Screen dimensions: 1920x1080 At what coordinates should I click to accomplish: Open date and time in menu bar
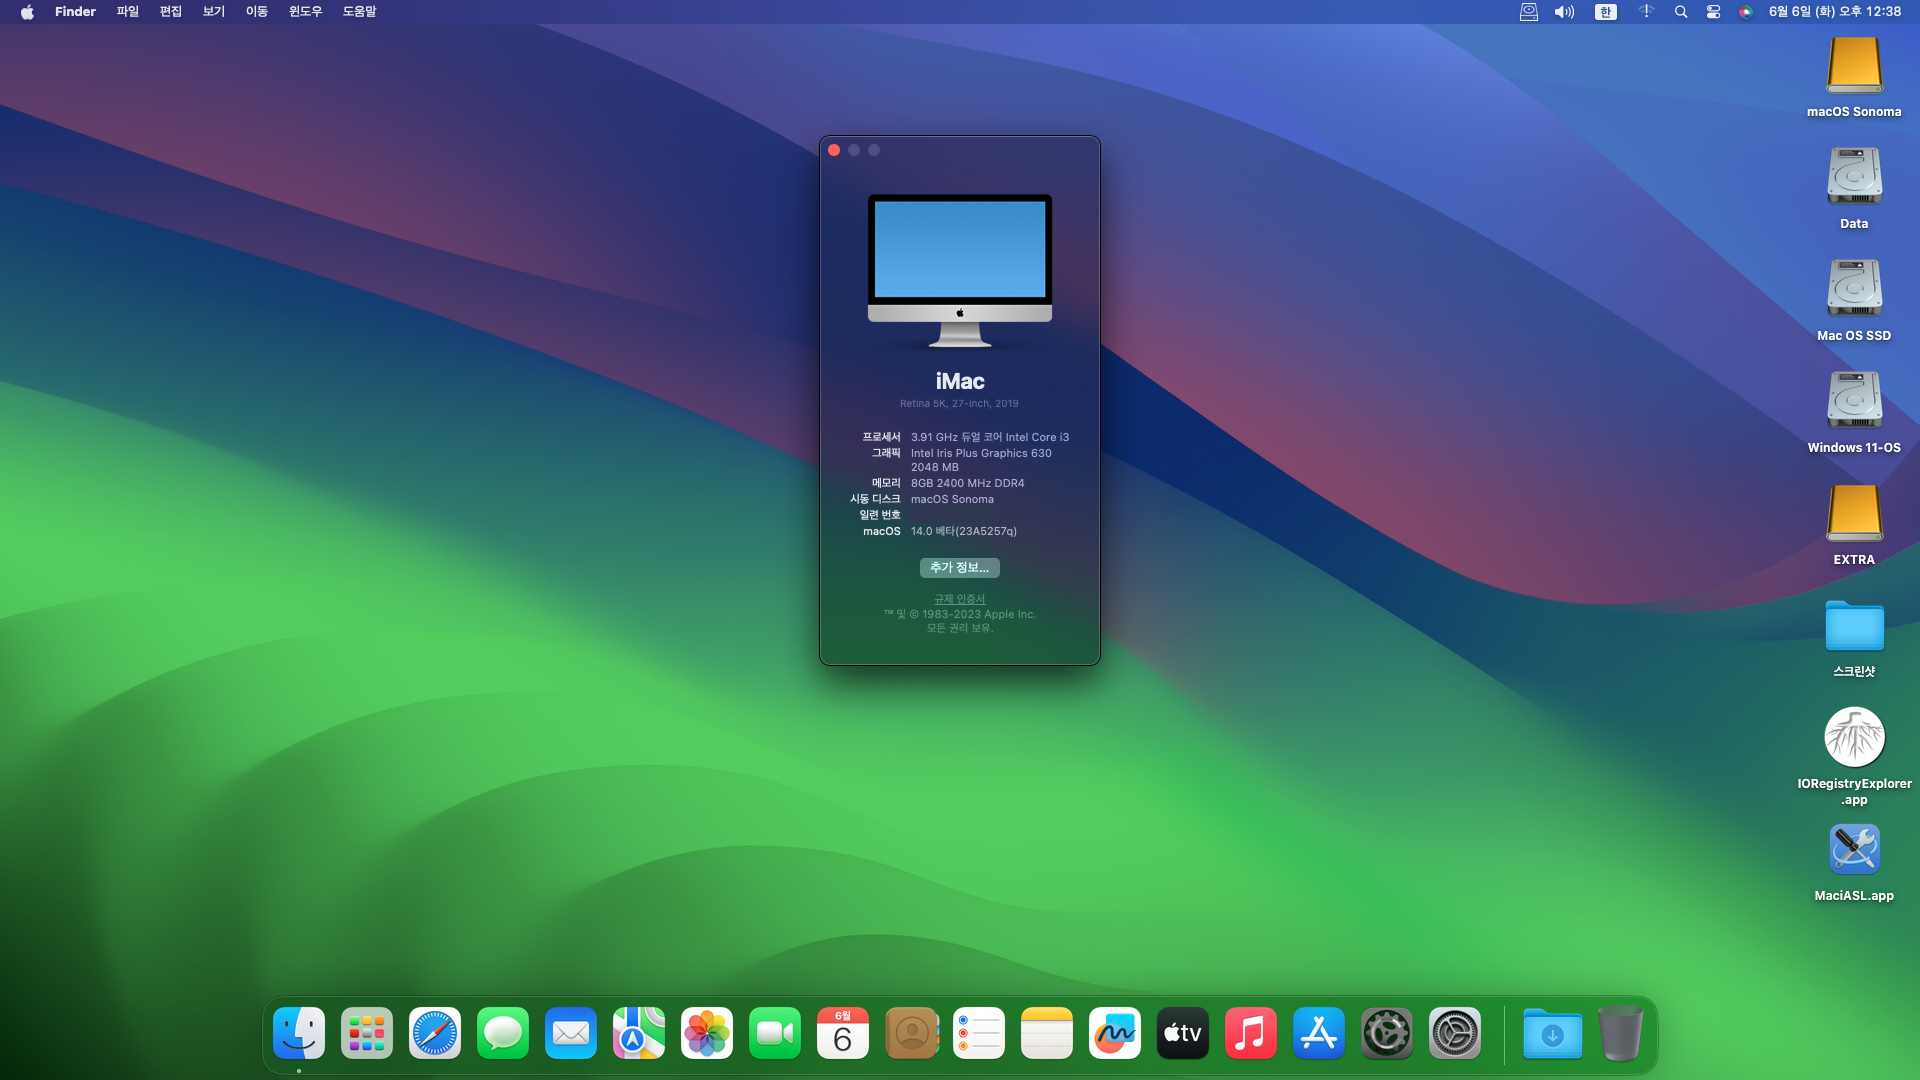click(x=1835, y=12)
